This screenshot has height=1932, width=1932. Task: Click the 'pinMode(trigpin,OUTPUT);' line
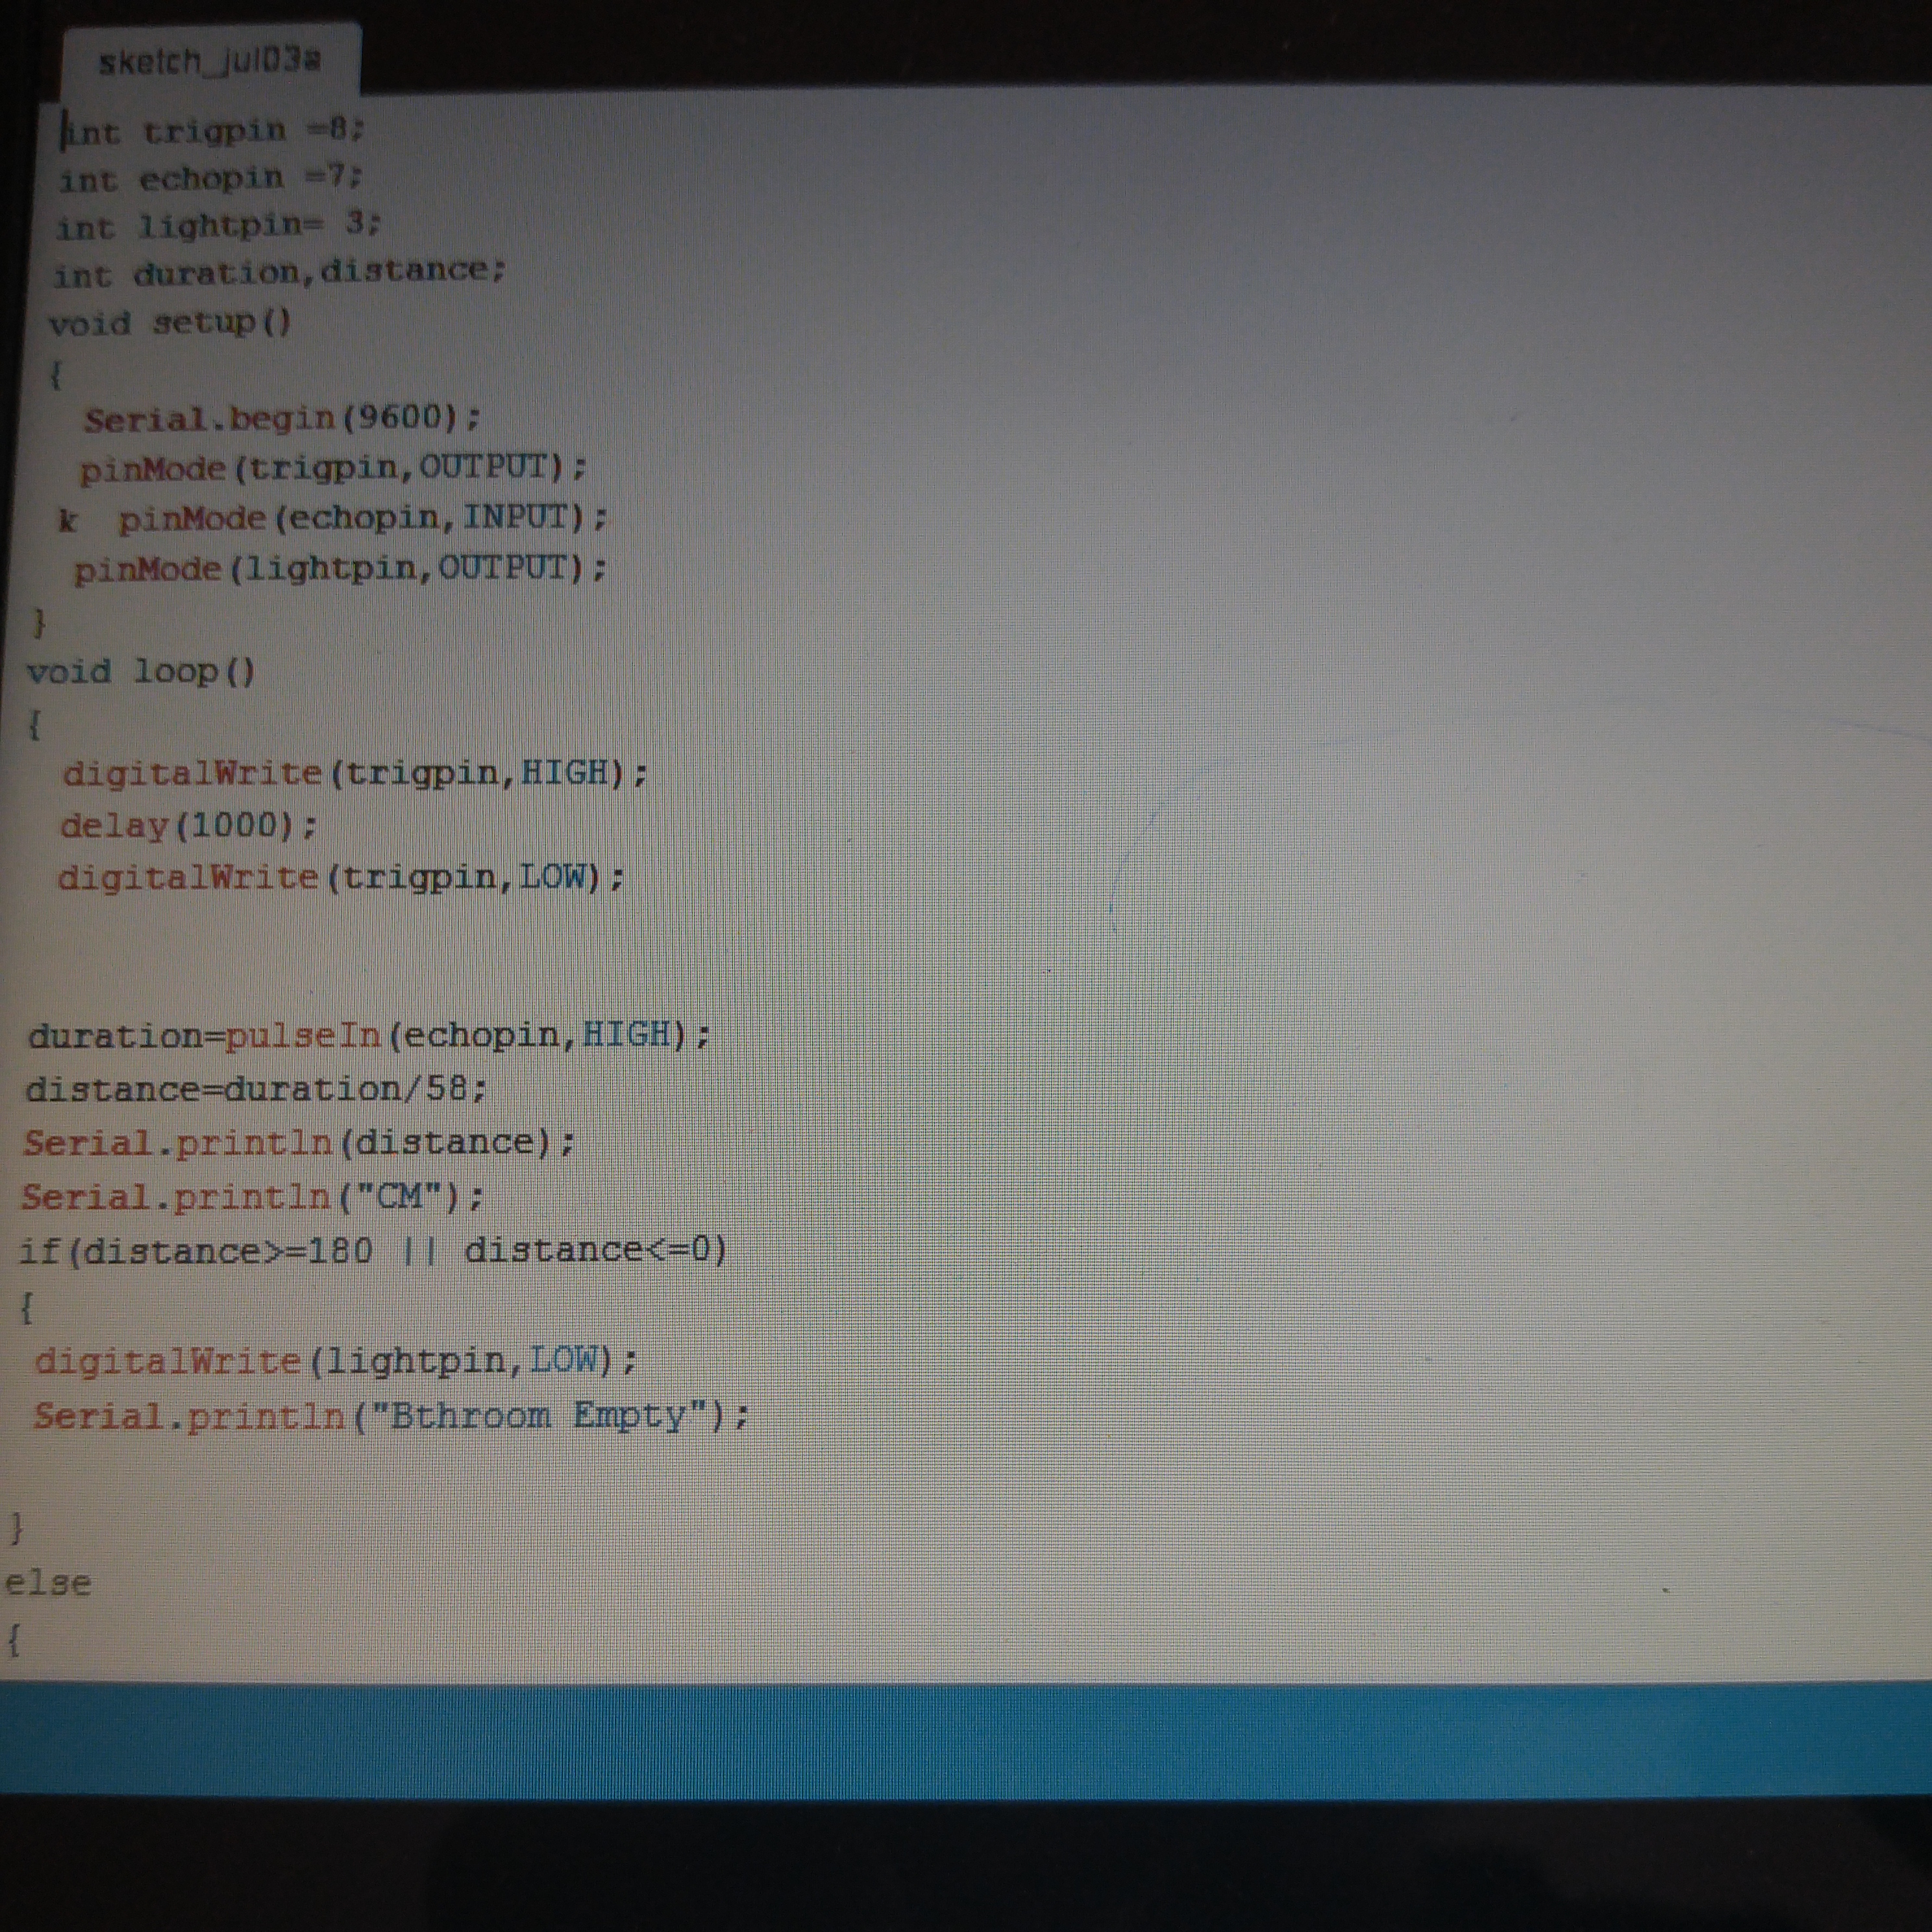333,468
